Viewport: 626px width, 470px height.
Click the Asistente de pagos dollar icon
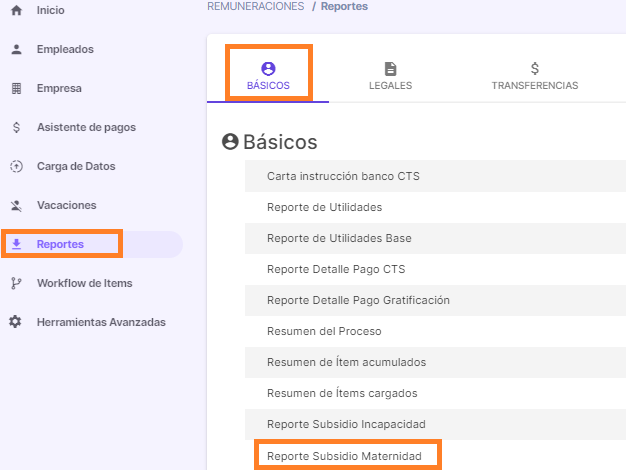click(16, 127)
